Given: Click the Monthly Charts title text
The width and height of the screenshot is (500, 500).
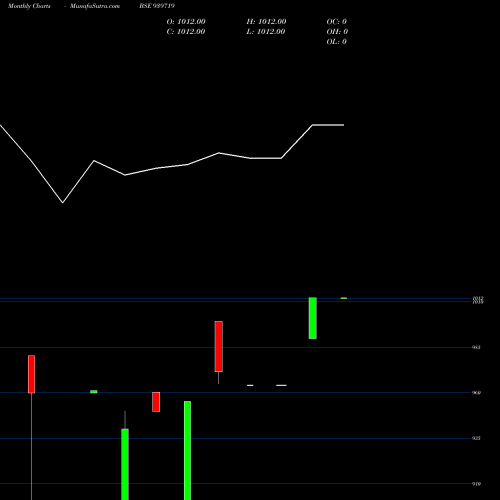Looking at the screenshot, I should (29, 6).
